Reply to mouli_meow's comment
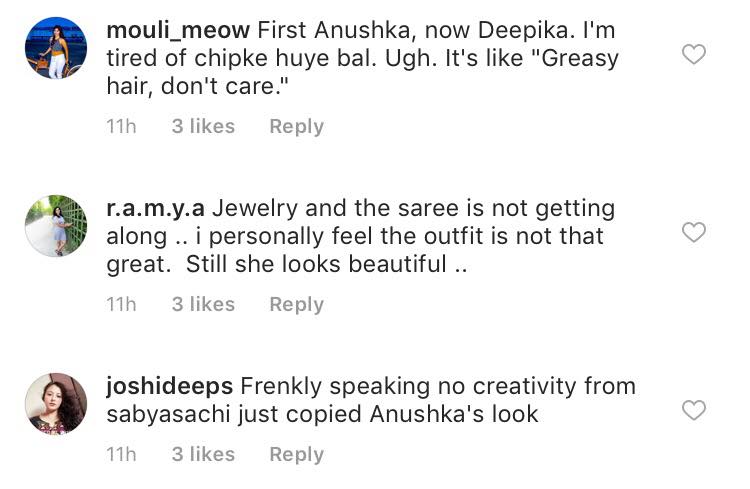Screen dimensions: 750x489 (x=296, y=127)
